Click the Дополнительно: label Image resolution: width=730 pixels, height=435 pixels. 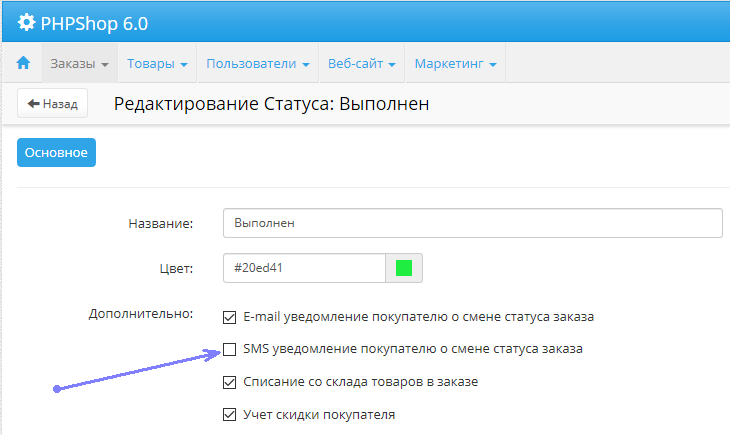(x=141, y=314)
